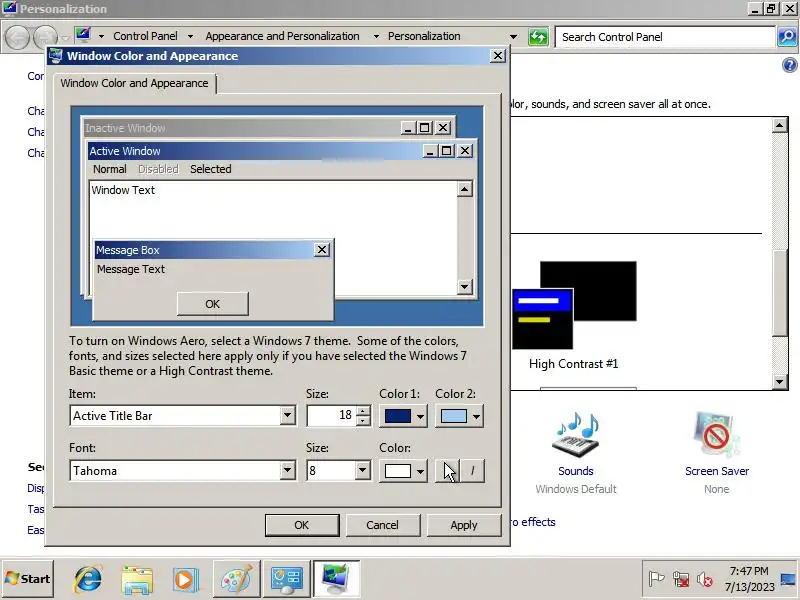
Task: Select the Window Color and Appearance tab
Action: (x=134, y=83)
